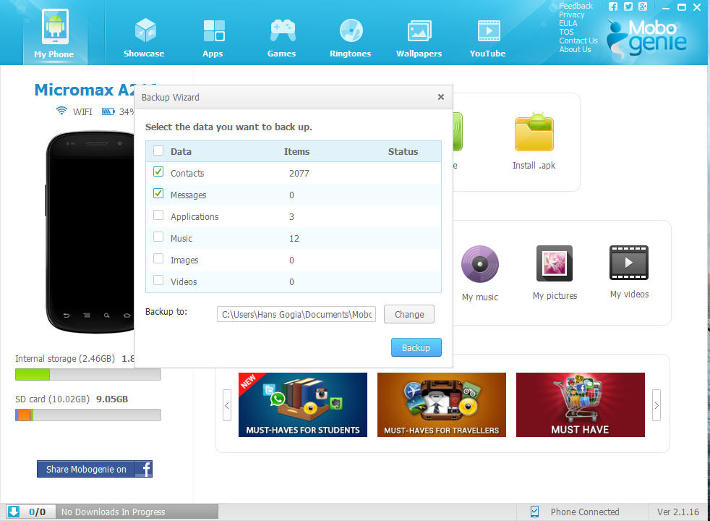Click the phone screen preview image
710x521 pixels.
[92, 232]
